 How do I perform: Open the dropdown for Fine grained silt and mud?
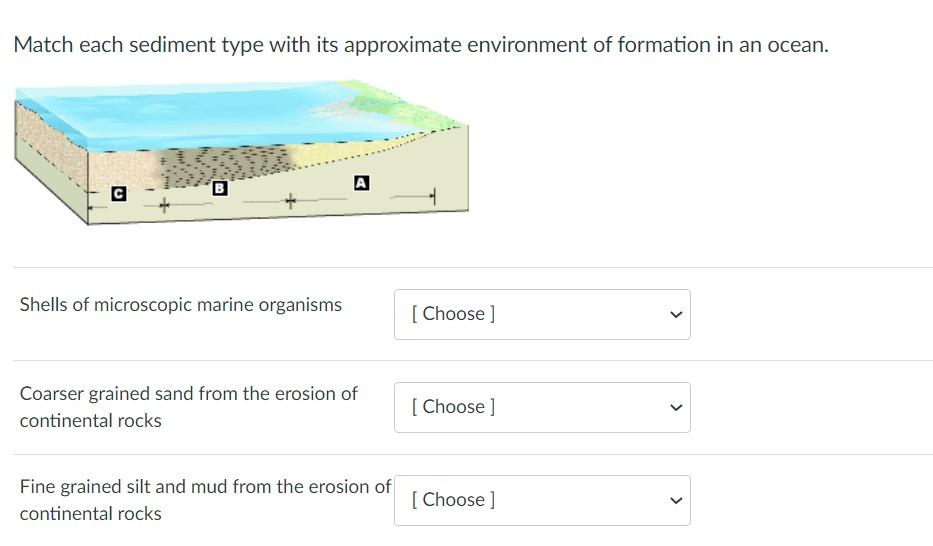click(541, 500)
